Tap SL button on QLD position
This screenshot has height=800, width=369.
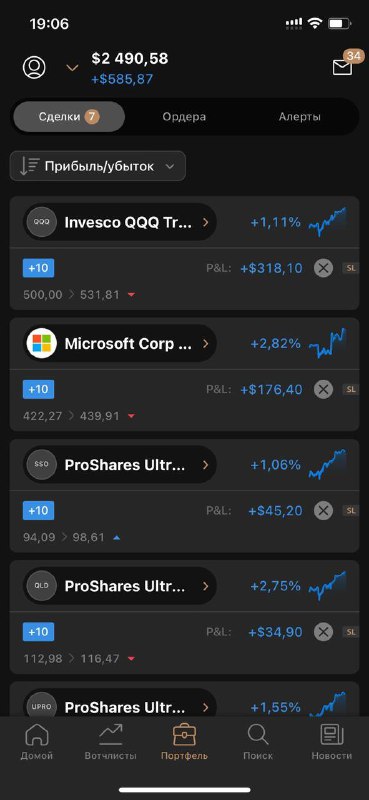tap(351, 632)
